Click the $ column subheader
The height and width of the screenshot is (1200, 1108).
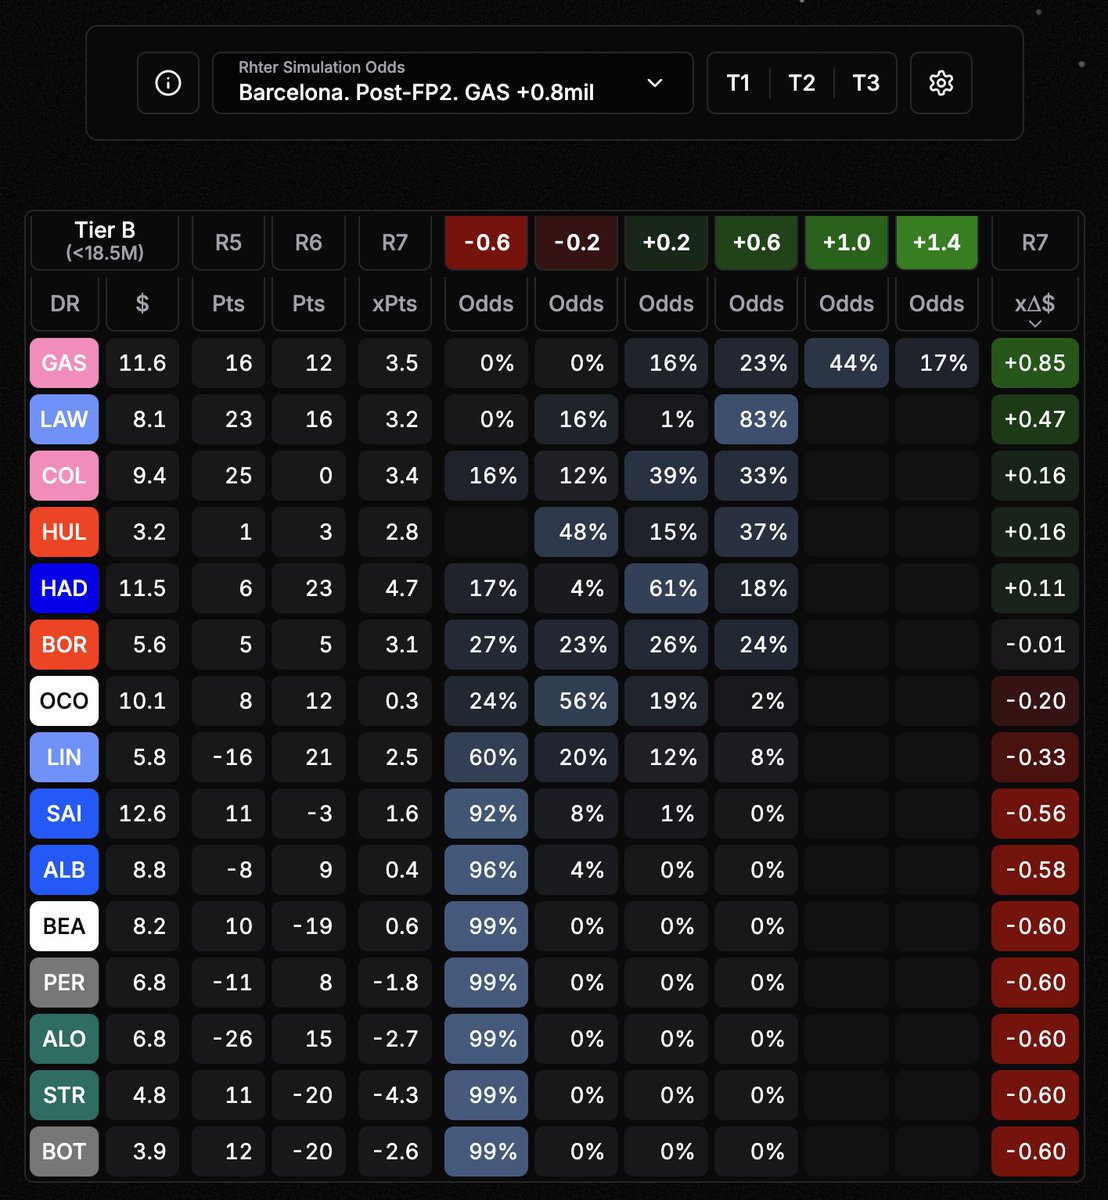pos(142,304)
